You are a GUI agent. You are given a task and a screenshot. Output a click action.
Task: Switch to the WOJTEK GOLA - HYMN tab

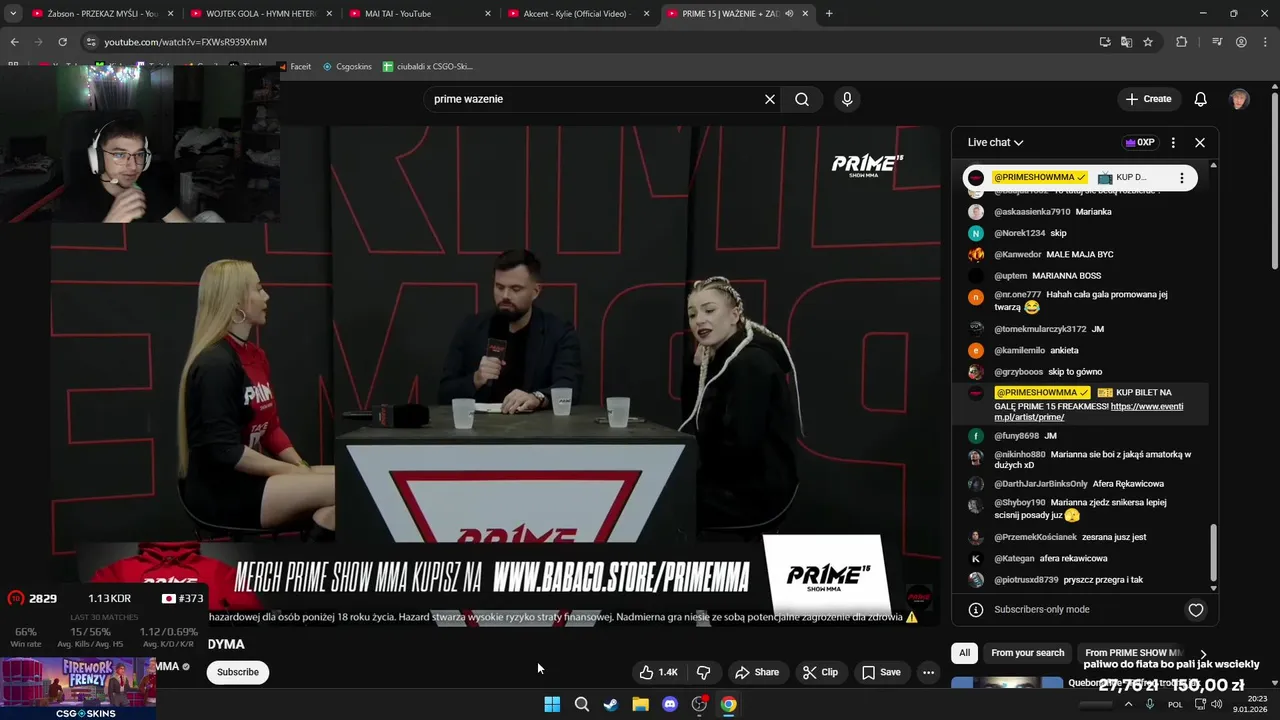click(x=260, y=14)
